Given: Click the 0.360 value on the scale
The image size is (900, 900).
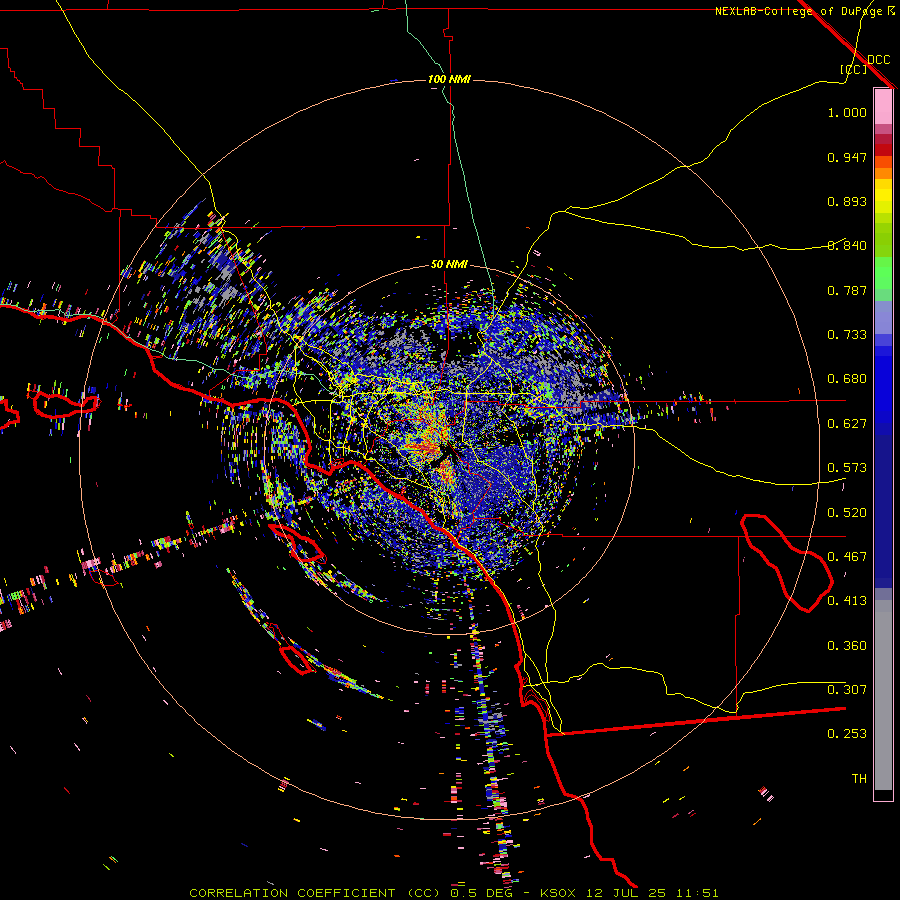Looking at the screenshot, I should pos(847,646).
